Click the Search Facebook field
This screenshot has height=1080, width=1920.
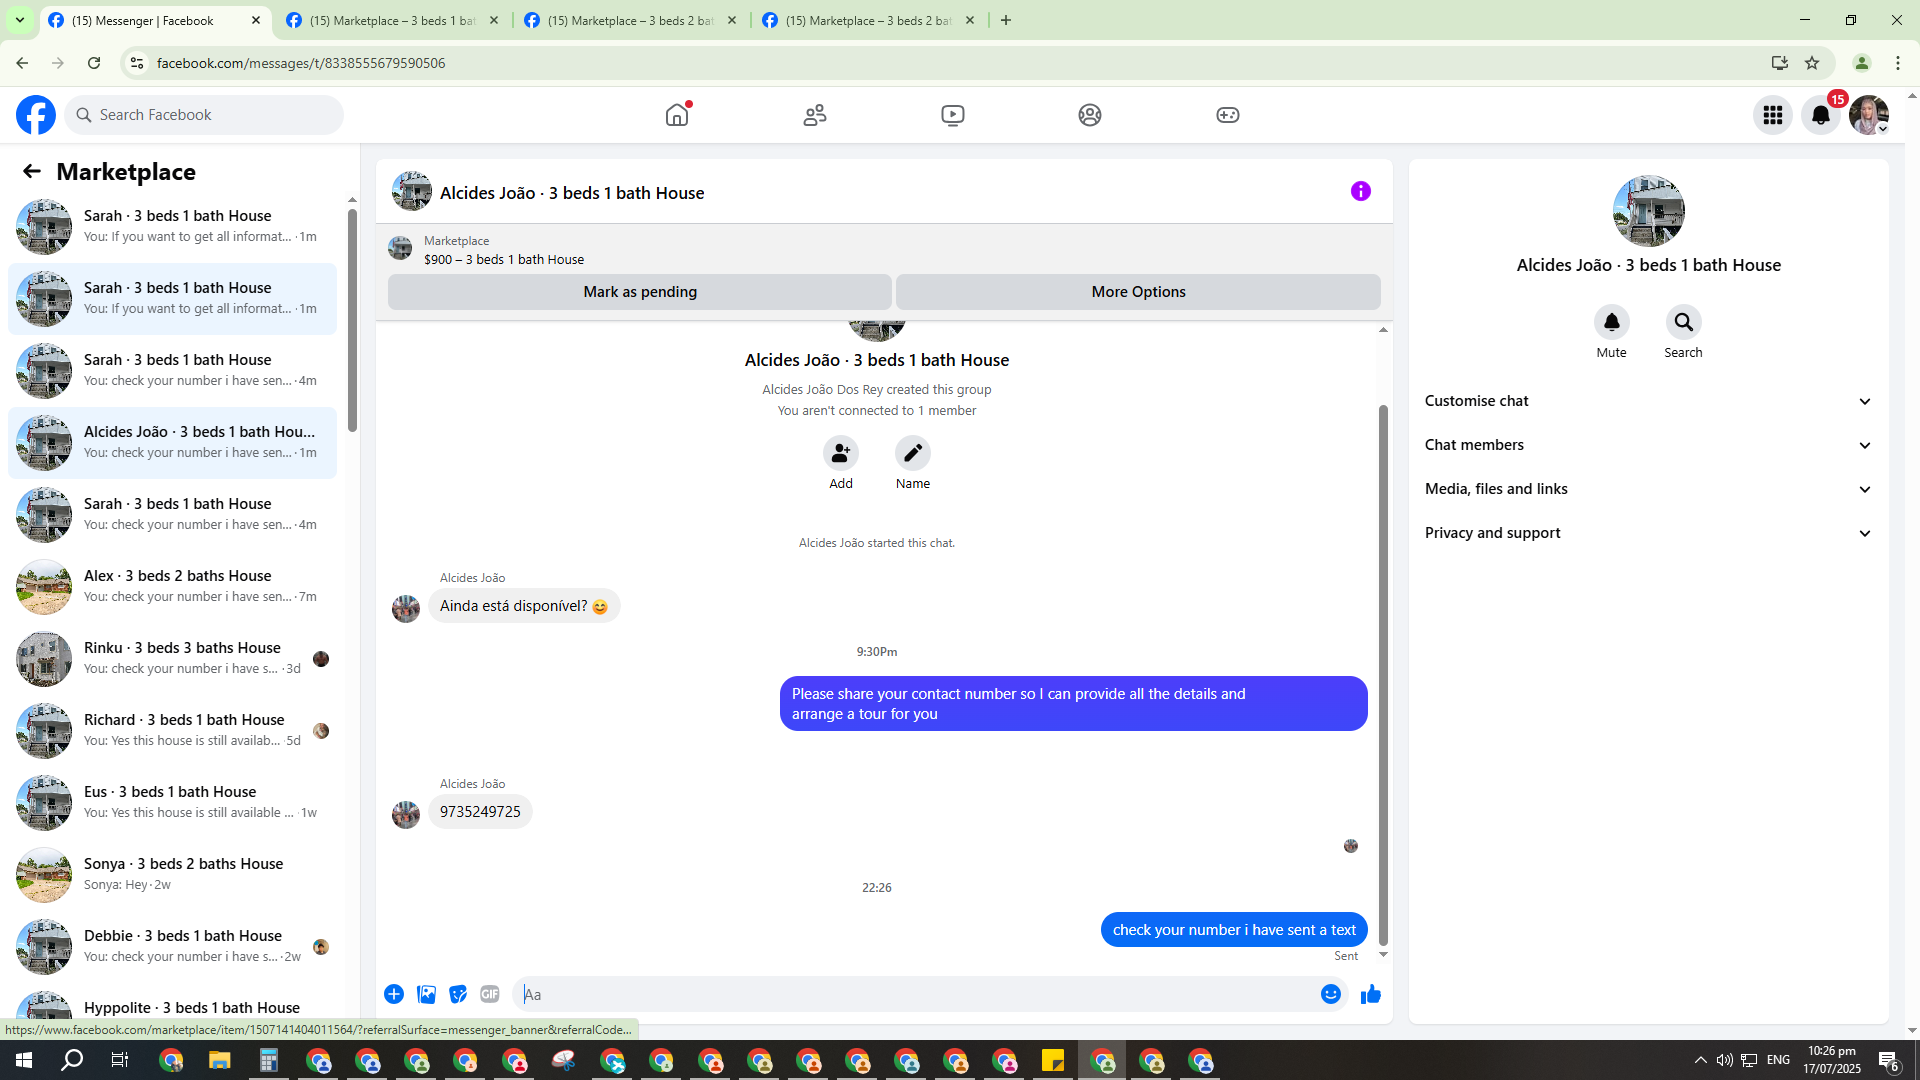pyautogui.click(x=204, y=115)
